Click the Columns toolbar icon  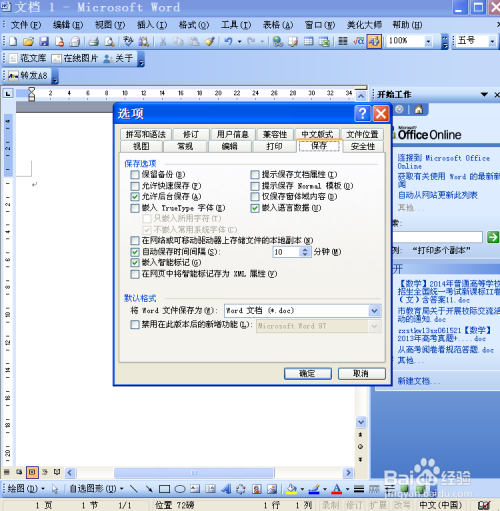343,41
